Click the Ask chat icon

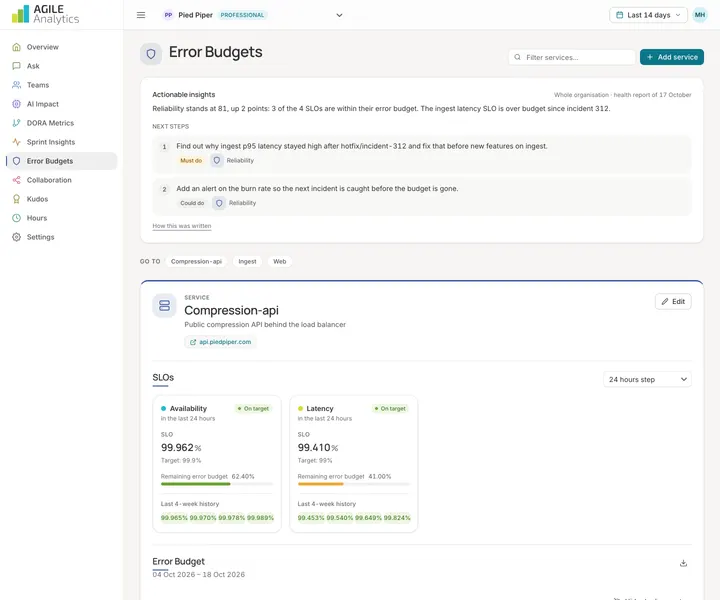pyautogui.click(x=17, y=66)
